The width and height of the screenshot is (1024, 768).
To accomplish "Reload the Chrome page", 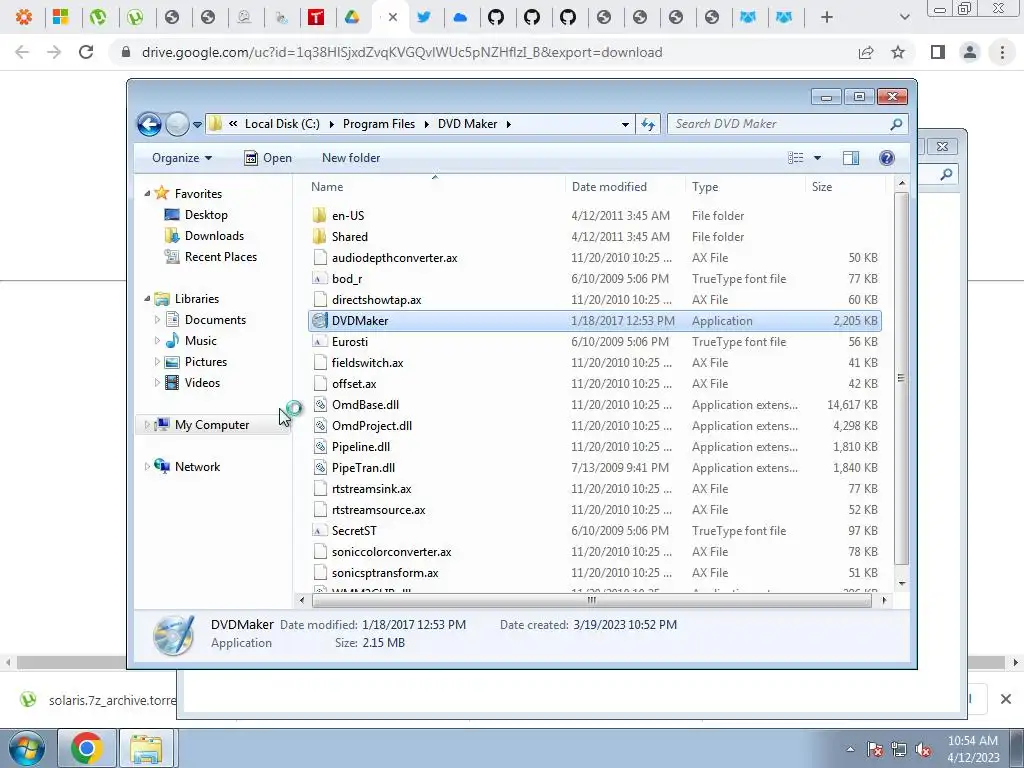I will 86,52.
